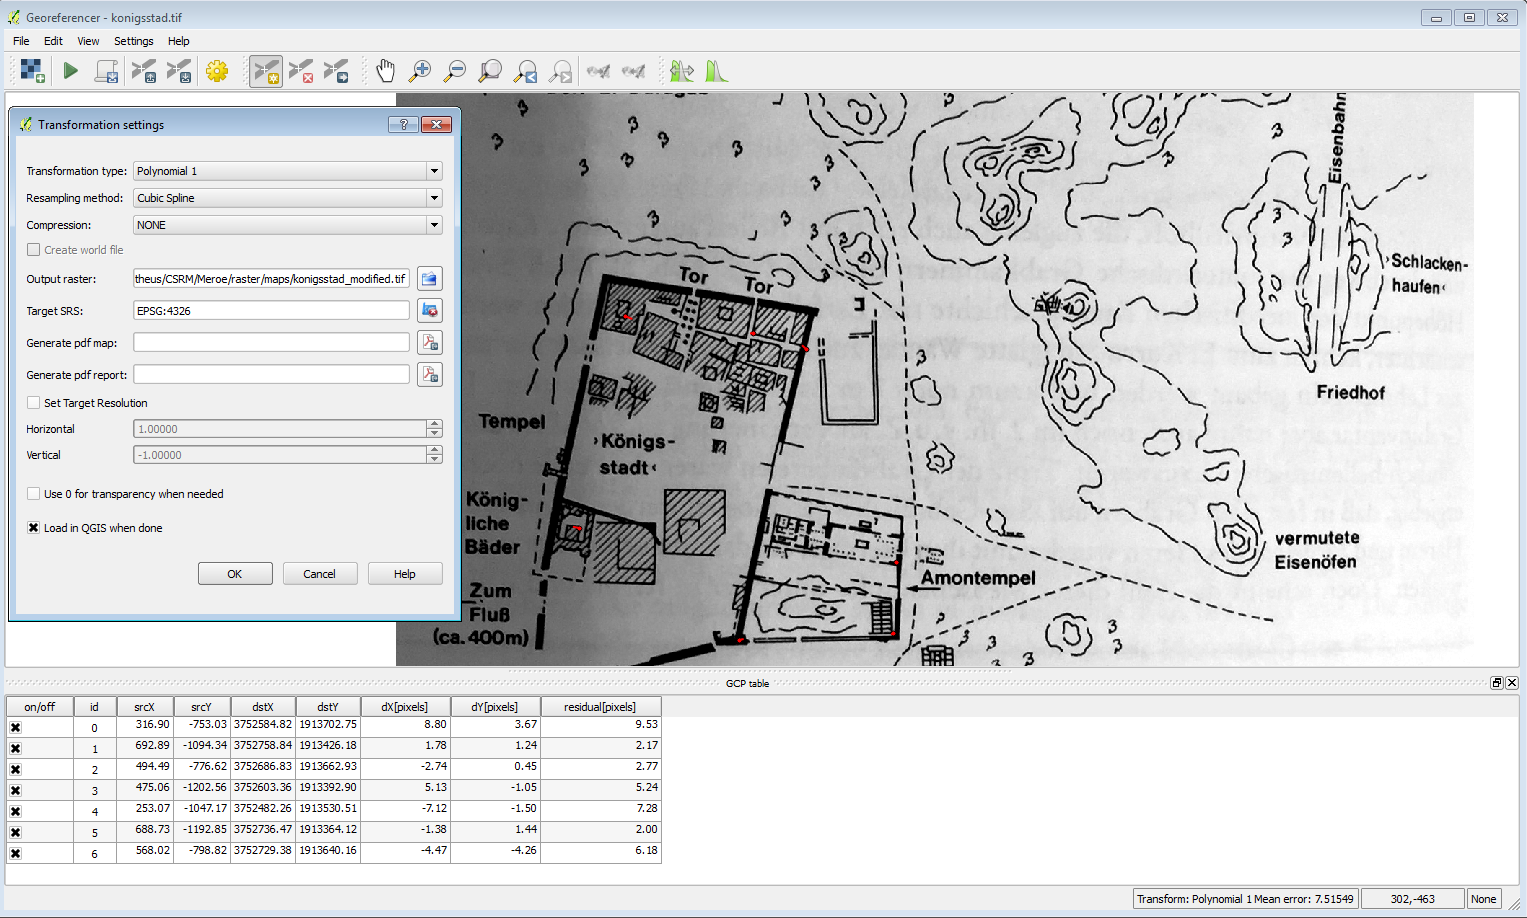This screenshot has width=1527, height=918.
Task: Open the File menu
Action: (21, 41)
